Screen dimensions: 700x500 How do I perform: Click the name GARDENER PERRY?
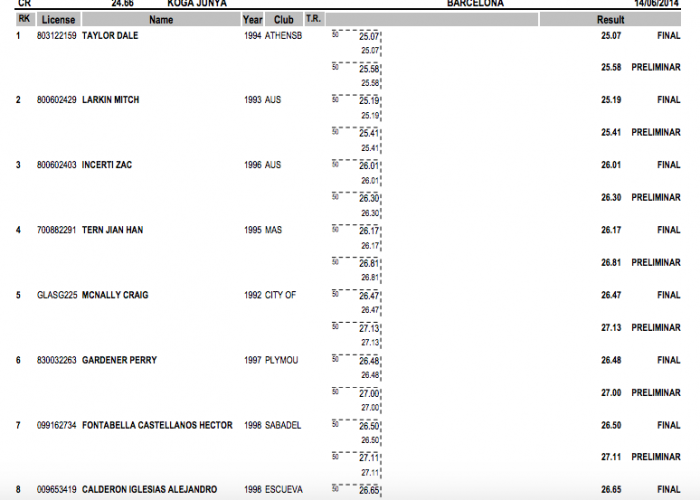pyautogui.click(x=120, y=360)
